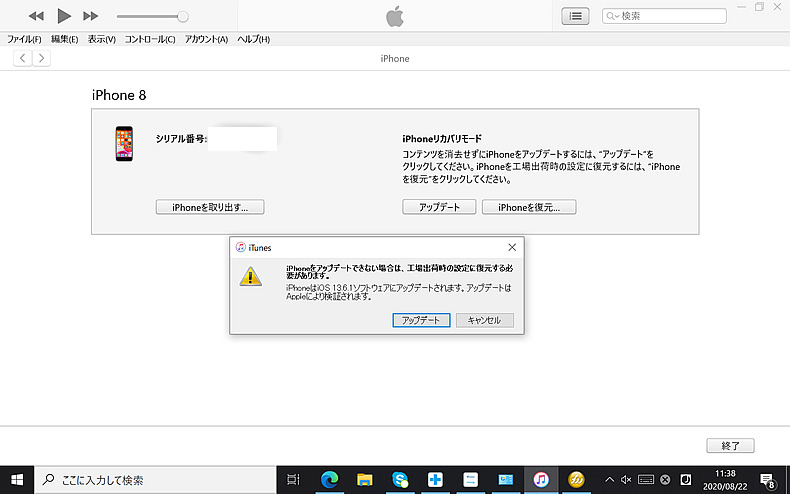Click the 終了 button

coord(730,446)
